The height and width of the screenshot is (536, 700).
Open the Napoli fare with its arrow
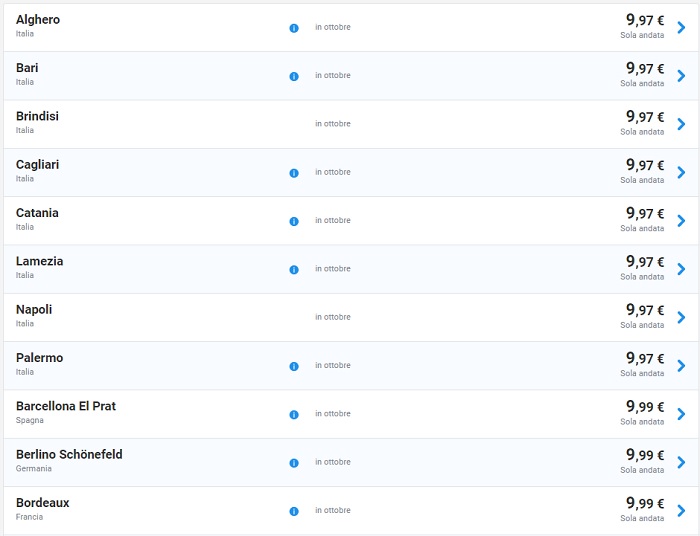(x=681, y=317)
